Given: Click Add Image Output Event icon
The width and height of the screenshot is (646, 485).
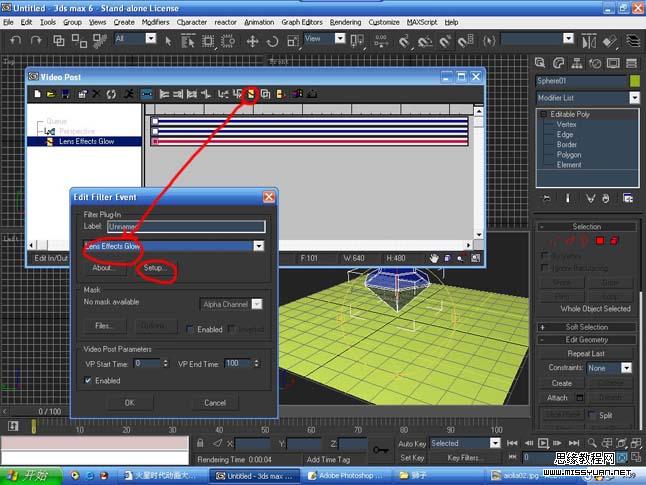Looking at the screenshot, I should (280, 94).
